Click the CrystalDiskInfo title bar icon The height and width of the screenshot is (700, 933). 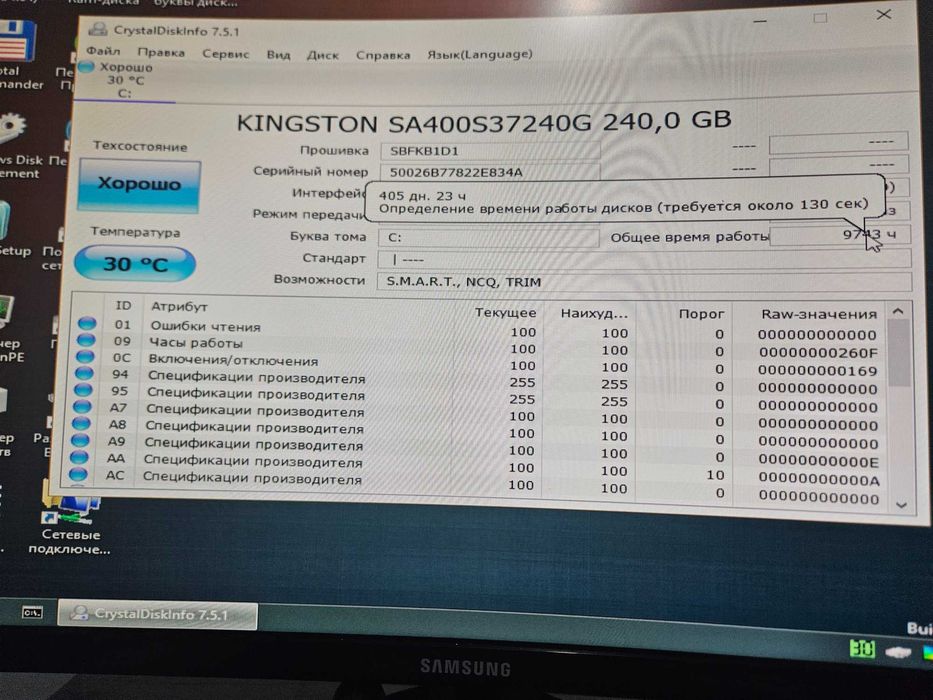98,29
